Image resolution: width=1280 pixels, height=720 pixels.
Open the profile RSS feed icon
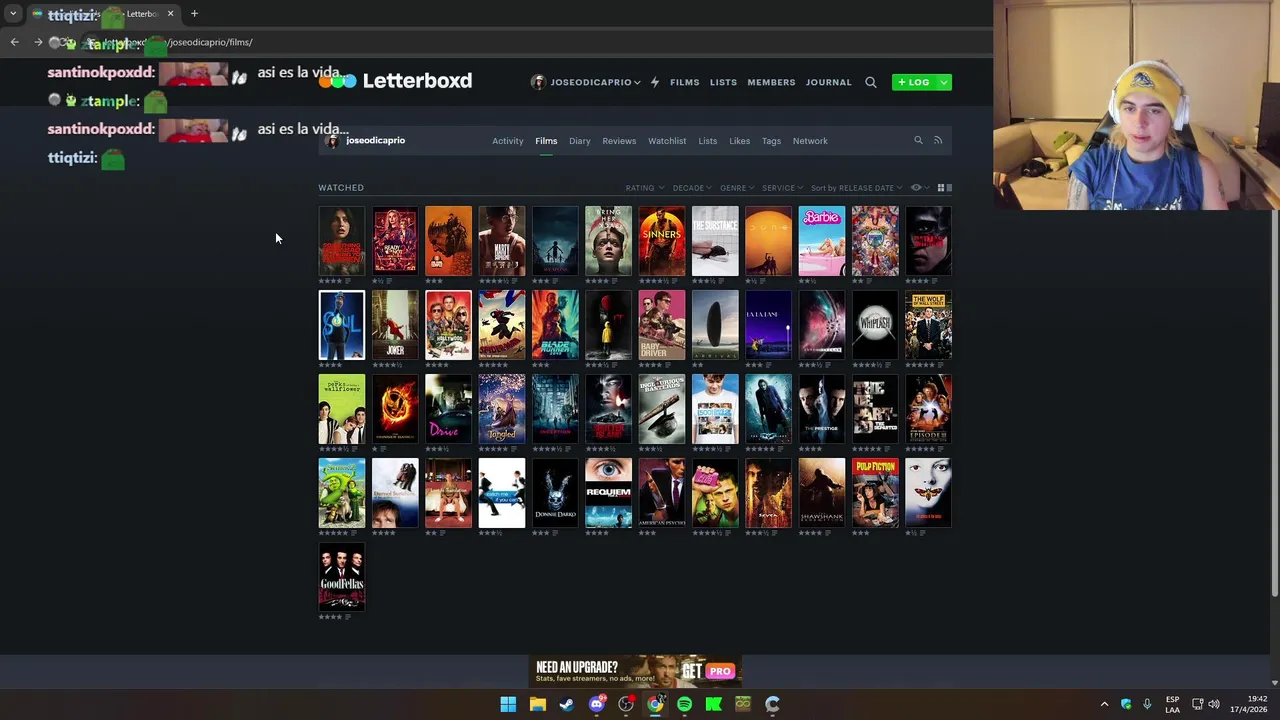pos(938,141)
